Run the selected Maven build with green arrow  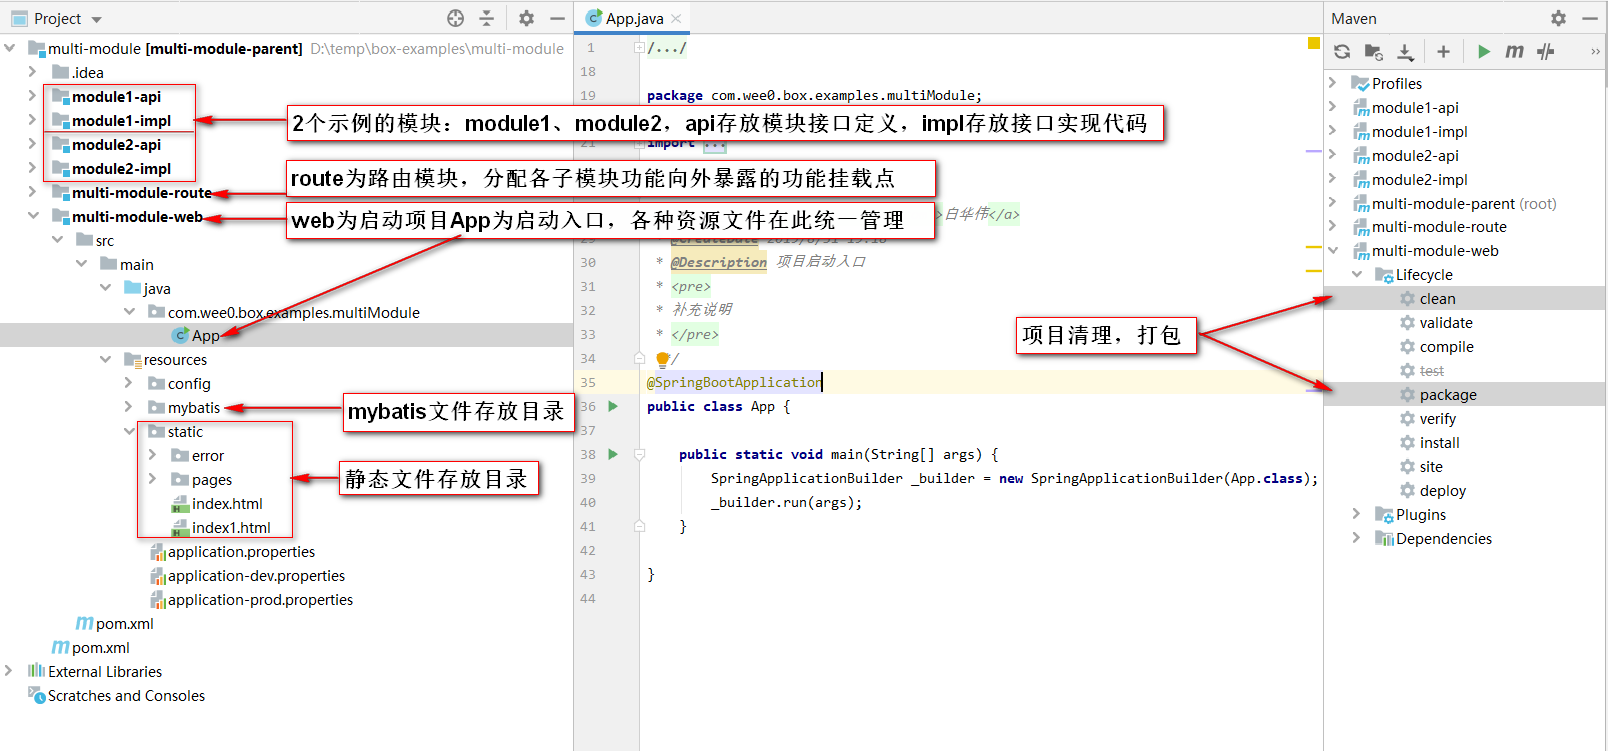[x=1484, y=51]
